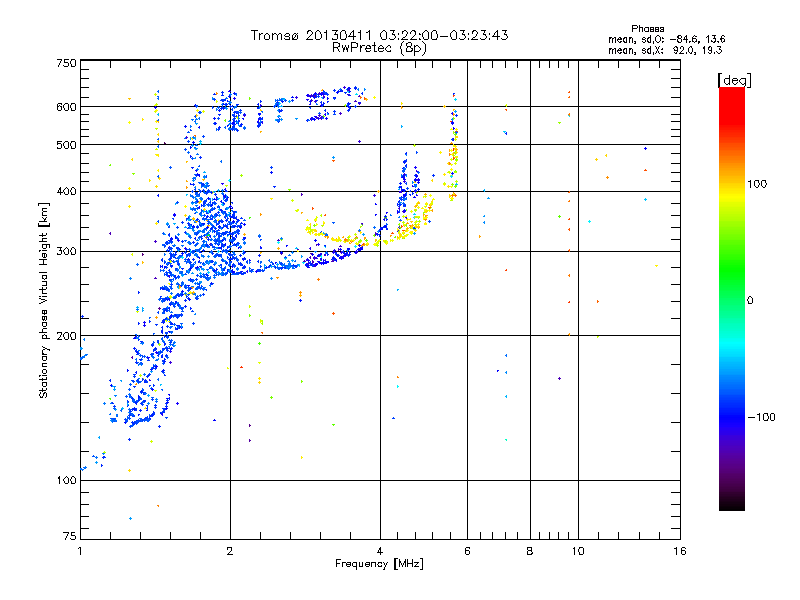The width and height of the screenshot is (800, 600).
Task: Click the 'Phases' header label
Action: pyautogui.click(x=647, y=29)
